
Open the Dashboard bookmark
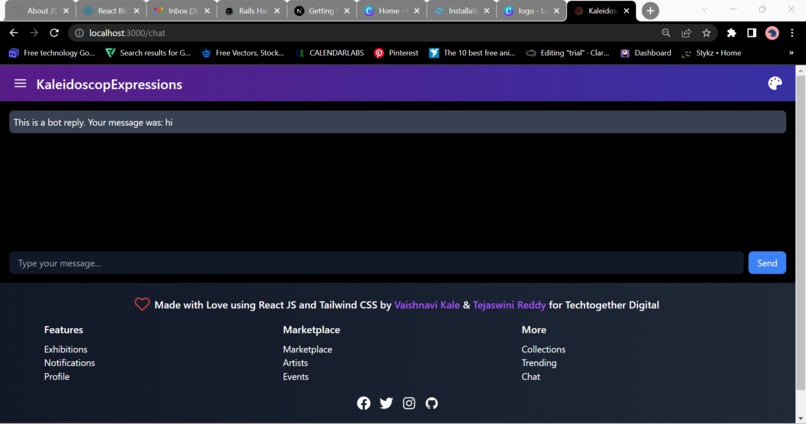click(646, 53)
